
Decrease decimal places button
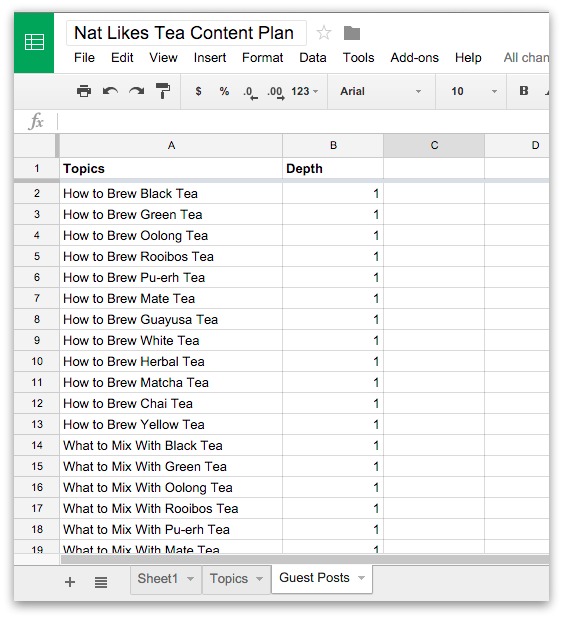coord(250,93)
